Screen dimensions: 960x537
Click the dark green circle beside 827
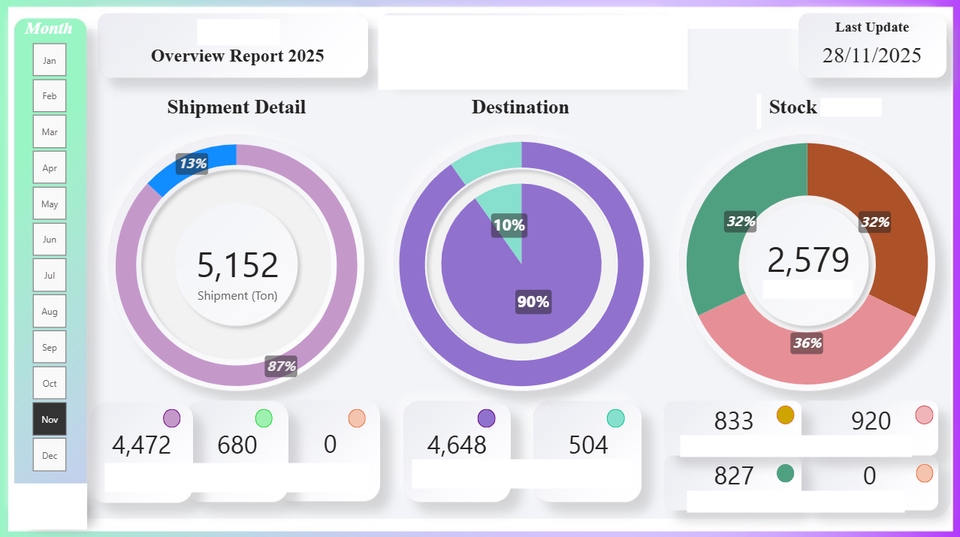click(x=785, y=472)
